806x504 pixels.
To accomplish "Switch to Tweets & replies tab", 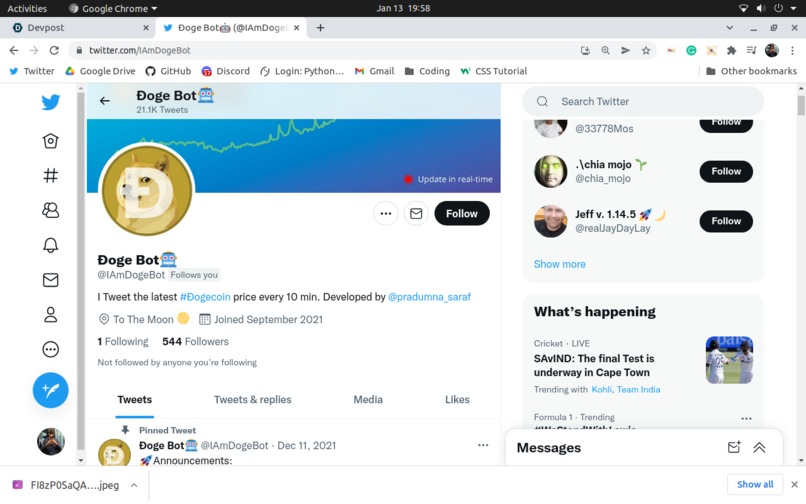I will pyautogui.click(x=252, y=400).
